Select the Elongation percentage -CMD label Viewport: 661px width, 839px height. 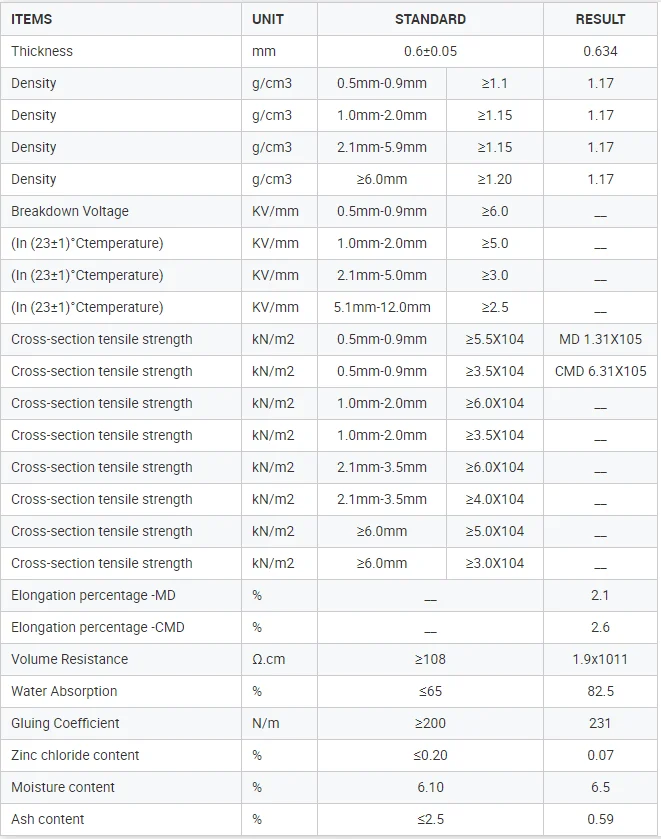[x=97, y=627]
